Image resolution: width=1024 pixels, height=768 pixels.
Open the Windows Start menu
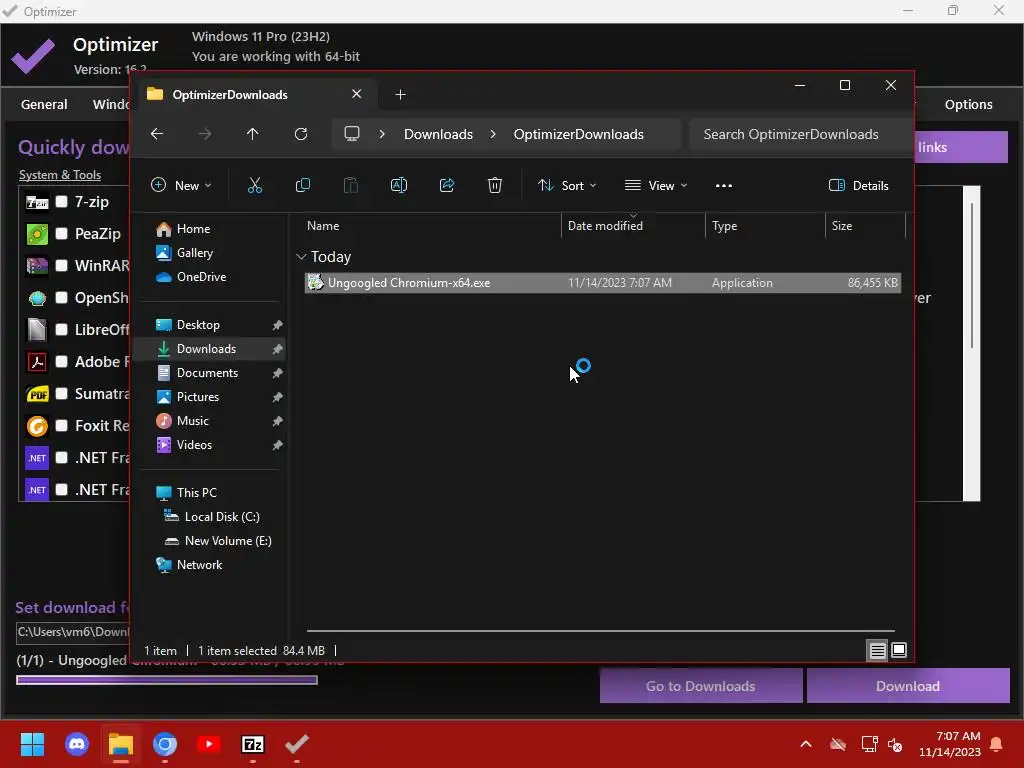coord(33,744)
